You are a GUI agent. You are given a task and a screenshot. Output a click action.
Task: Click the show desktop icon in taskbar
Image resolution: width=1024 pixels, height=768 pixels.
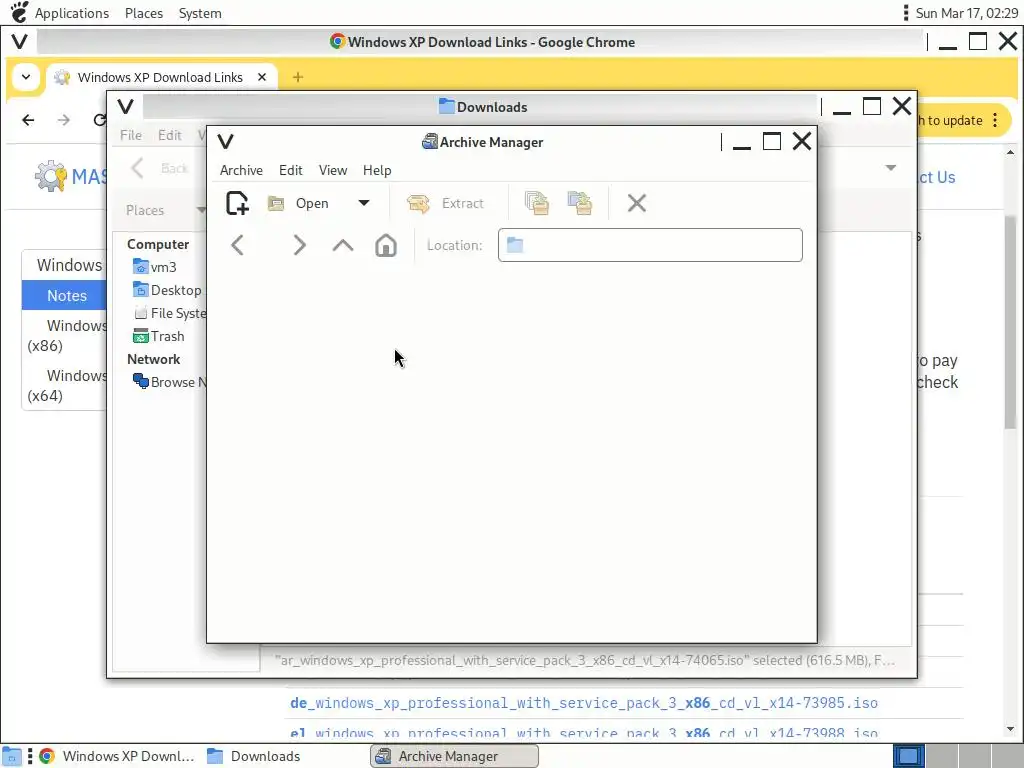tap(11, 756)
